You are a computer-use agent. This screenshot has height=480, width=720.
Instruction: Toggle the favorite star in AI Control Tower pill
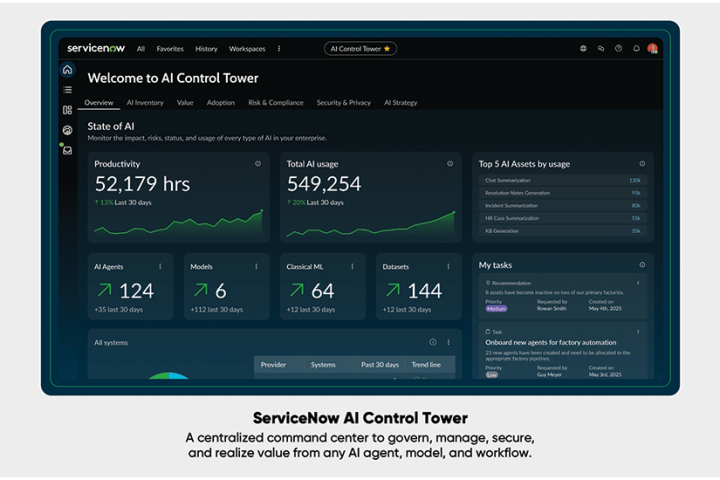(387, 48)
